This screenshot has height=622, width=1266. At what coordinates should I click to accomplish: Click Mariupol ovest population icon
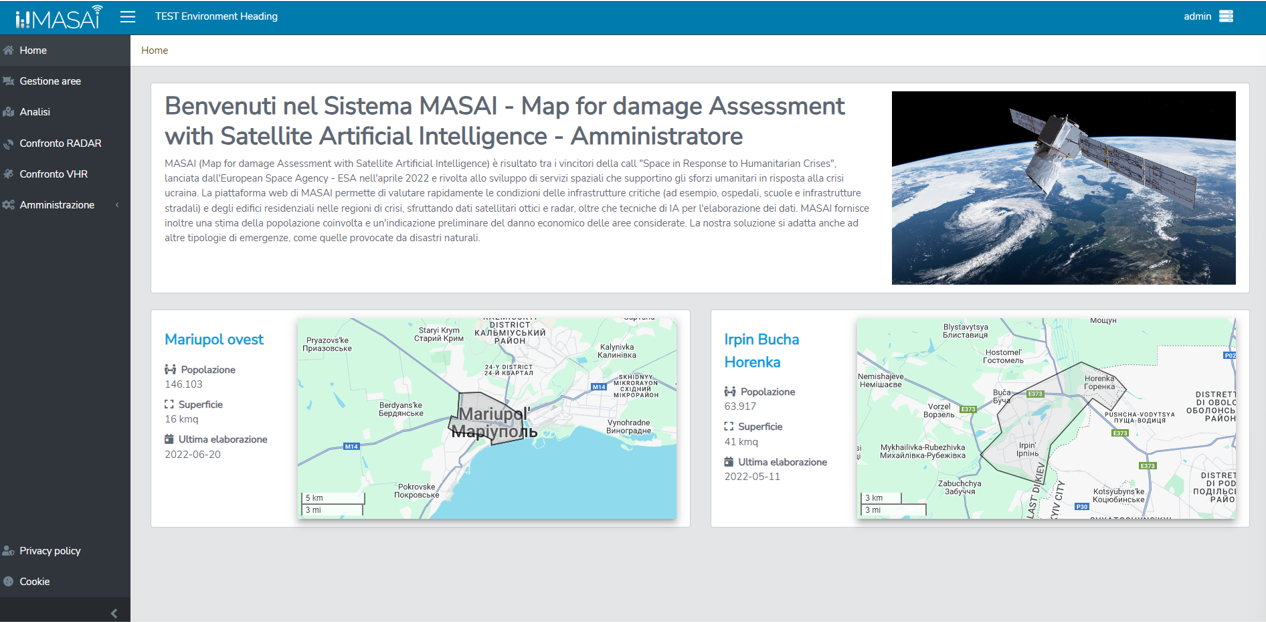pyautogui.click(x=170, y=370)
